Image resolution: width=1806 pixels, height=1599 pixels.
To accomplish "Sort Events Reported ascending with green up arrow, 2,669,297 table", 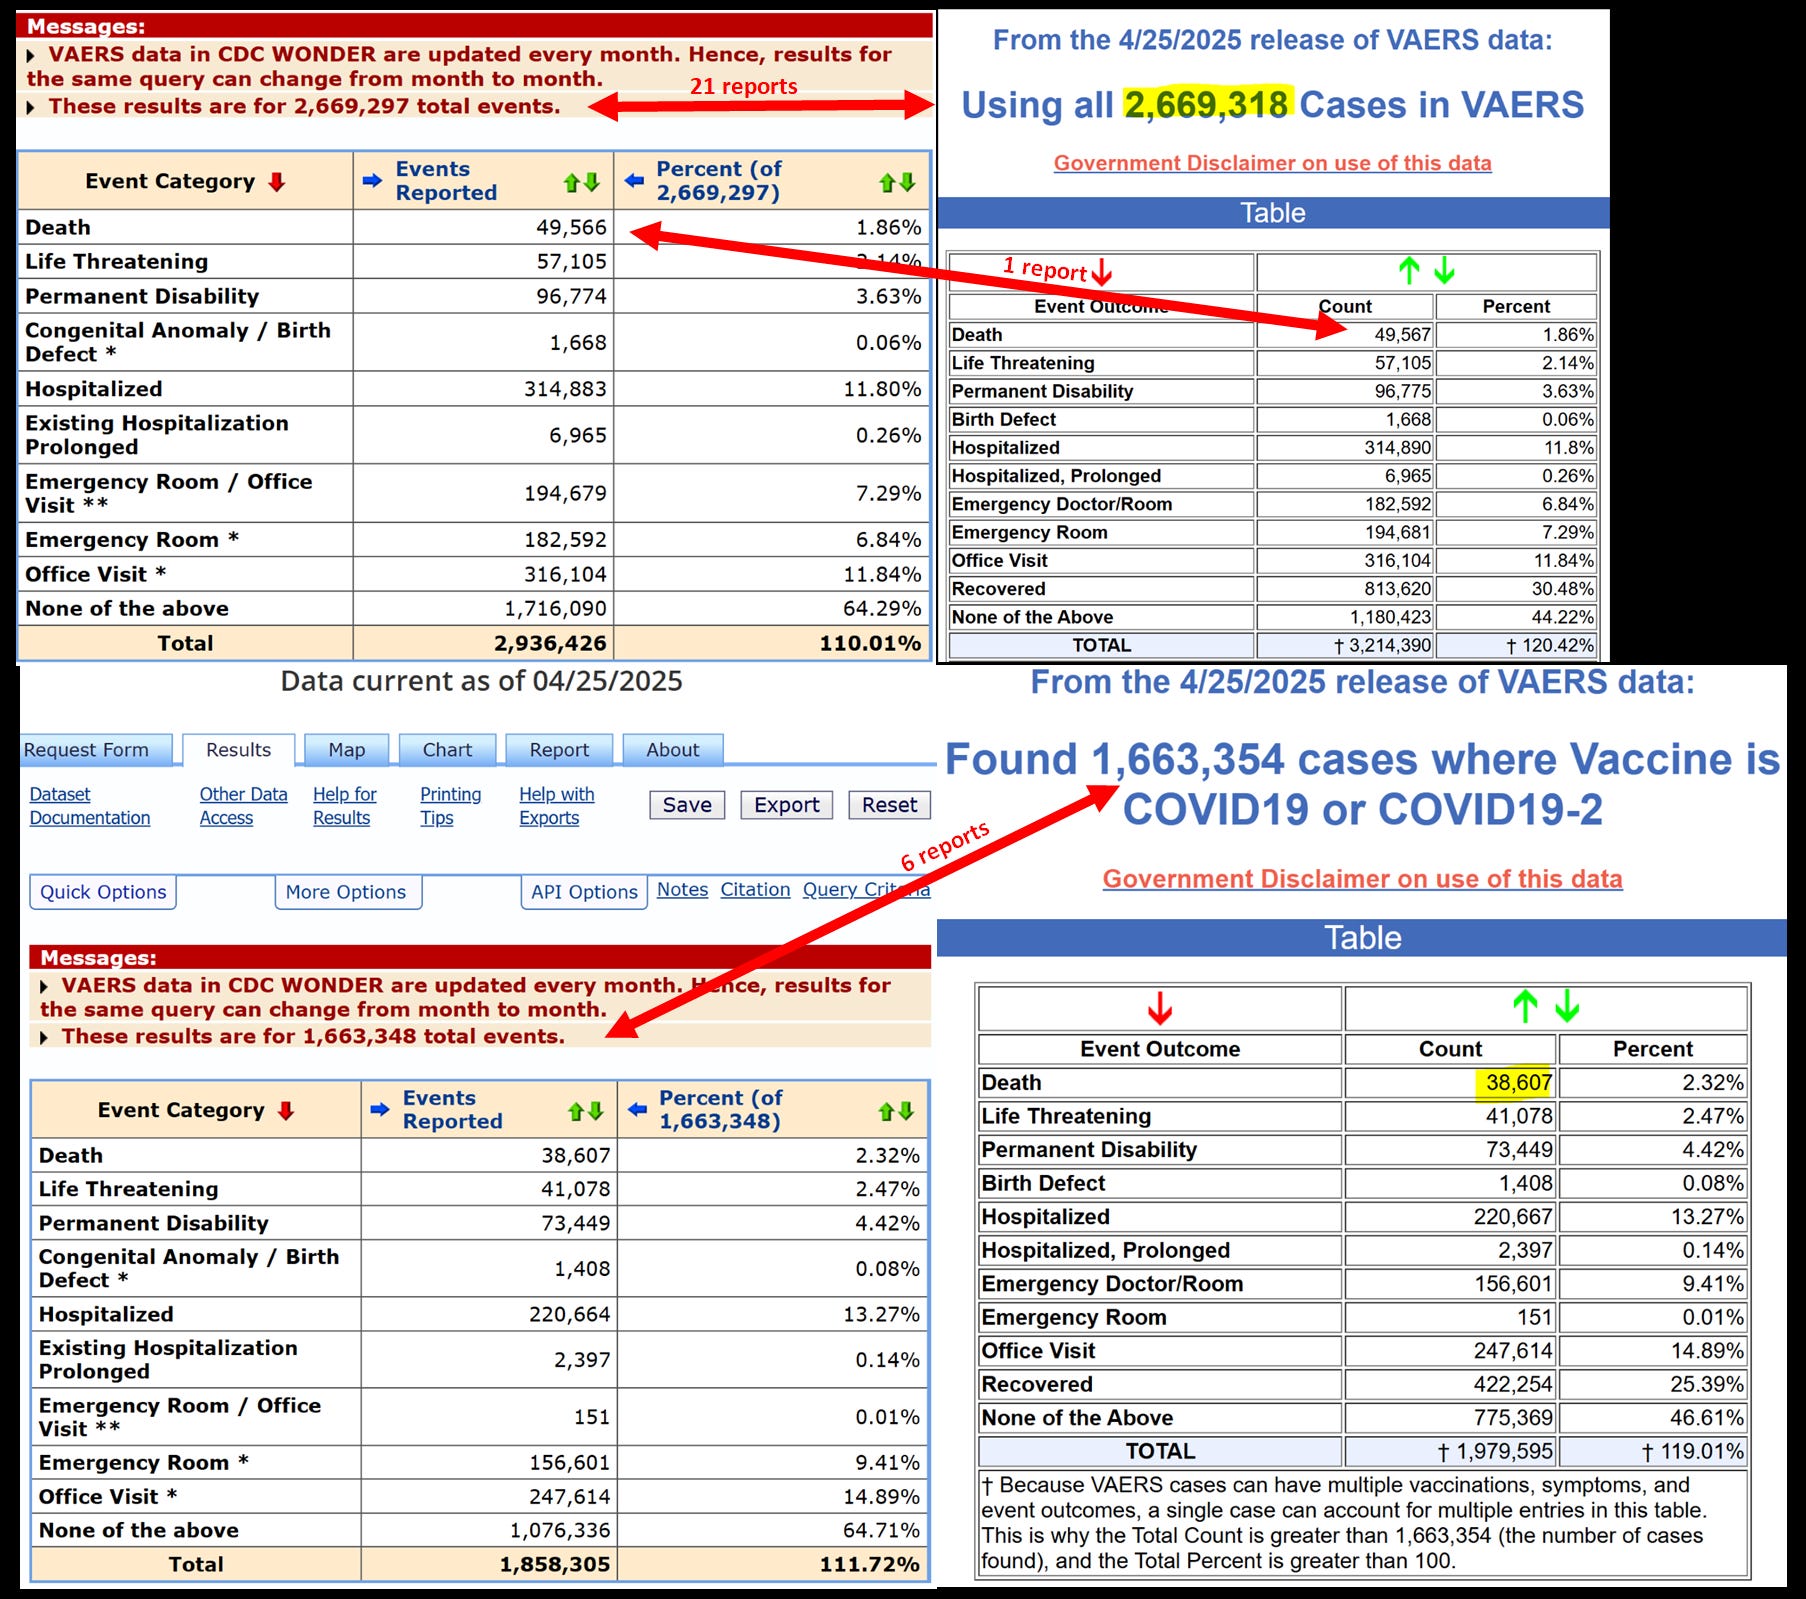I will [572, 182].
